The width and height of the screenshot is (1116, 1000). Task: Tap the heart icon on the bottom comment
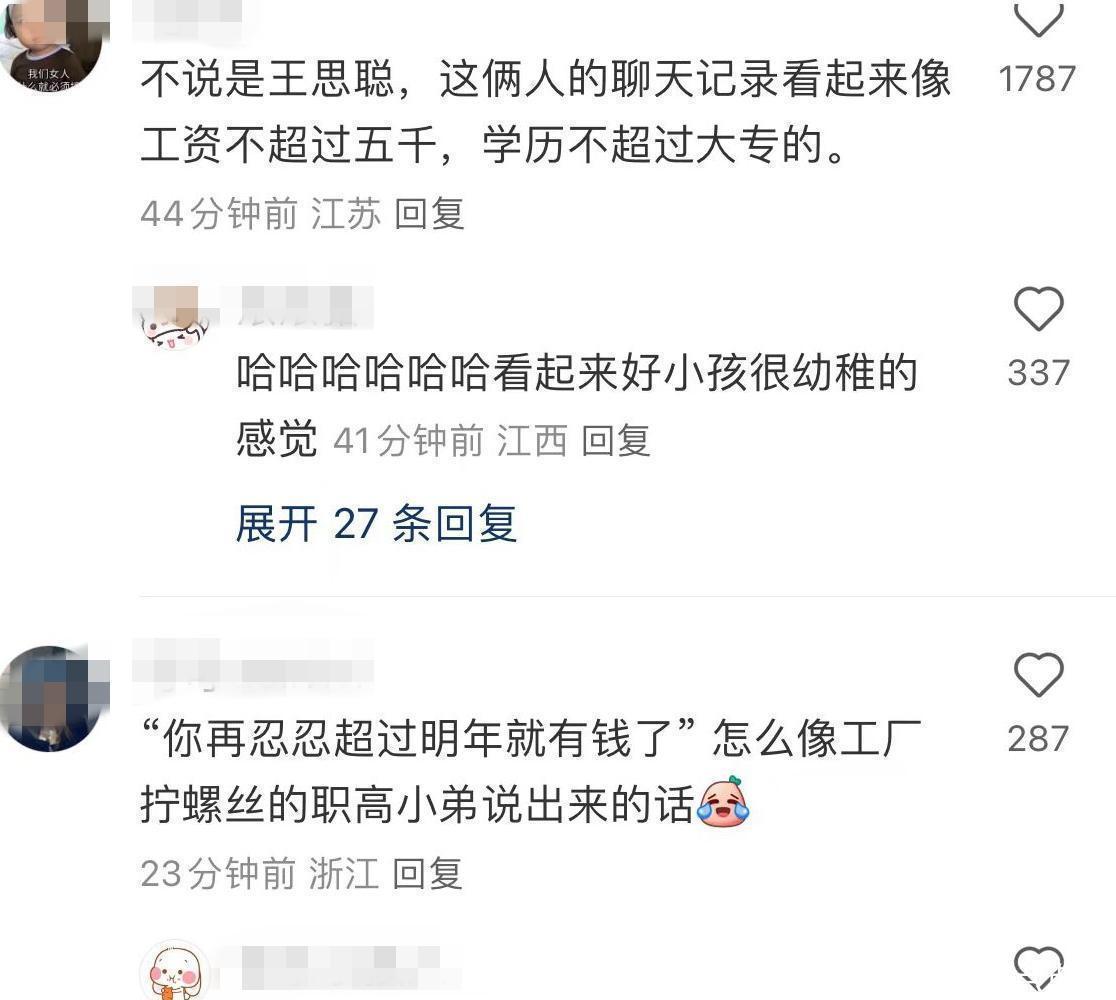click(x=1038, y=968)
